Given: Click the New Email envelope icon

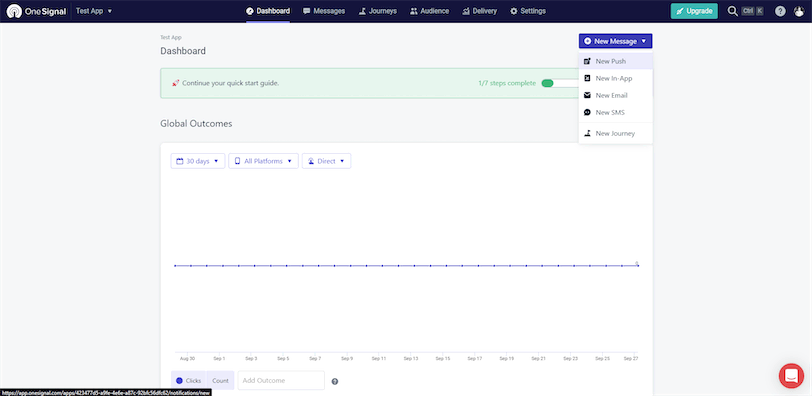Looking at the screenshot, I should (x=587, y=95).
